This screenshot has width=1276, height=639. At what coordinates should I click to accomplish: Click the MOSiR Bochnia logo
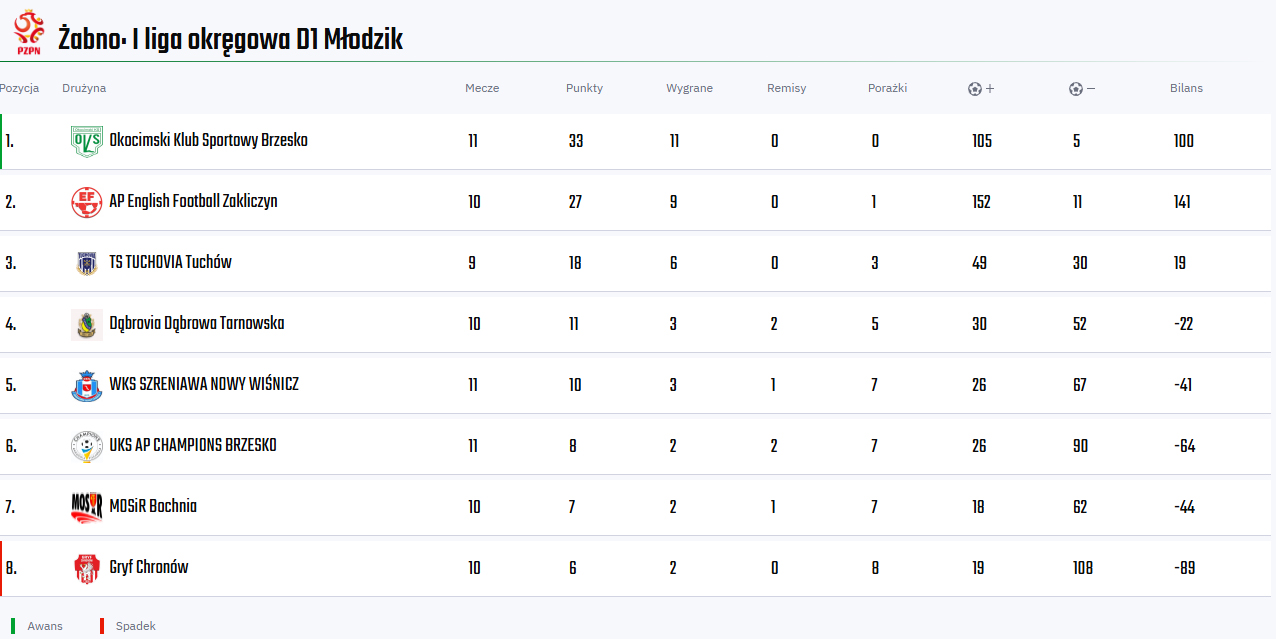[87, 507]
